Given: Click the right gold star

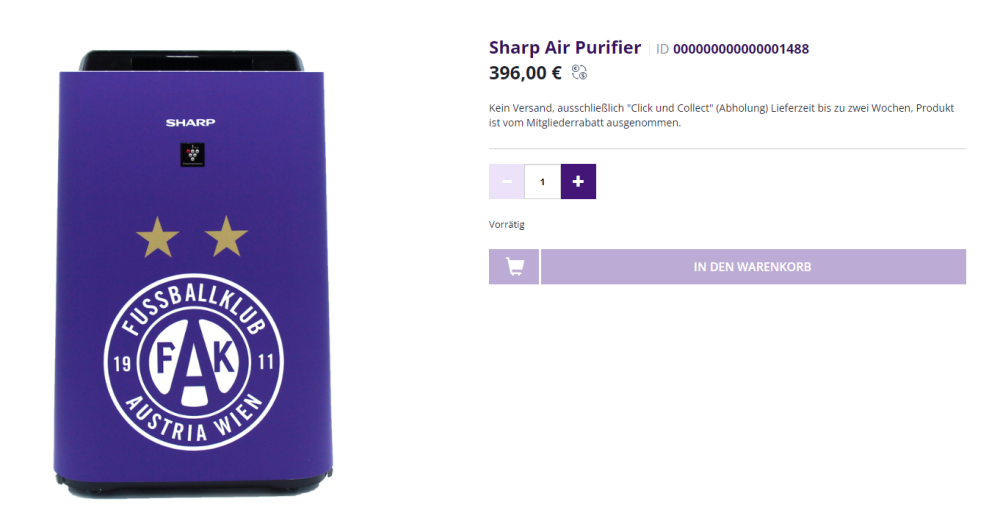Looking at the screenshot, I should click(x=226, y=237).
